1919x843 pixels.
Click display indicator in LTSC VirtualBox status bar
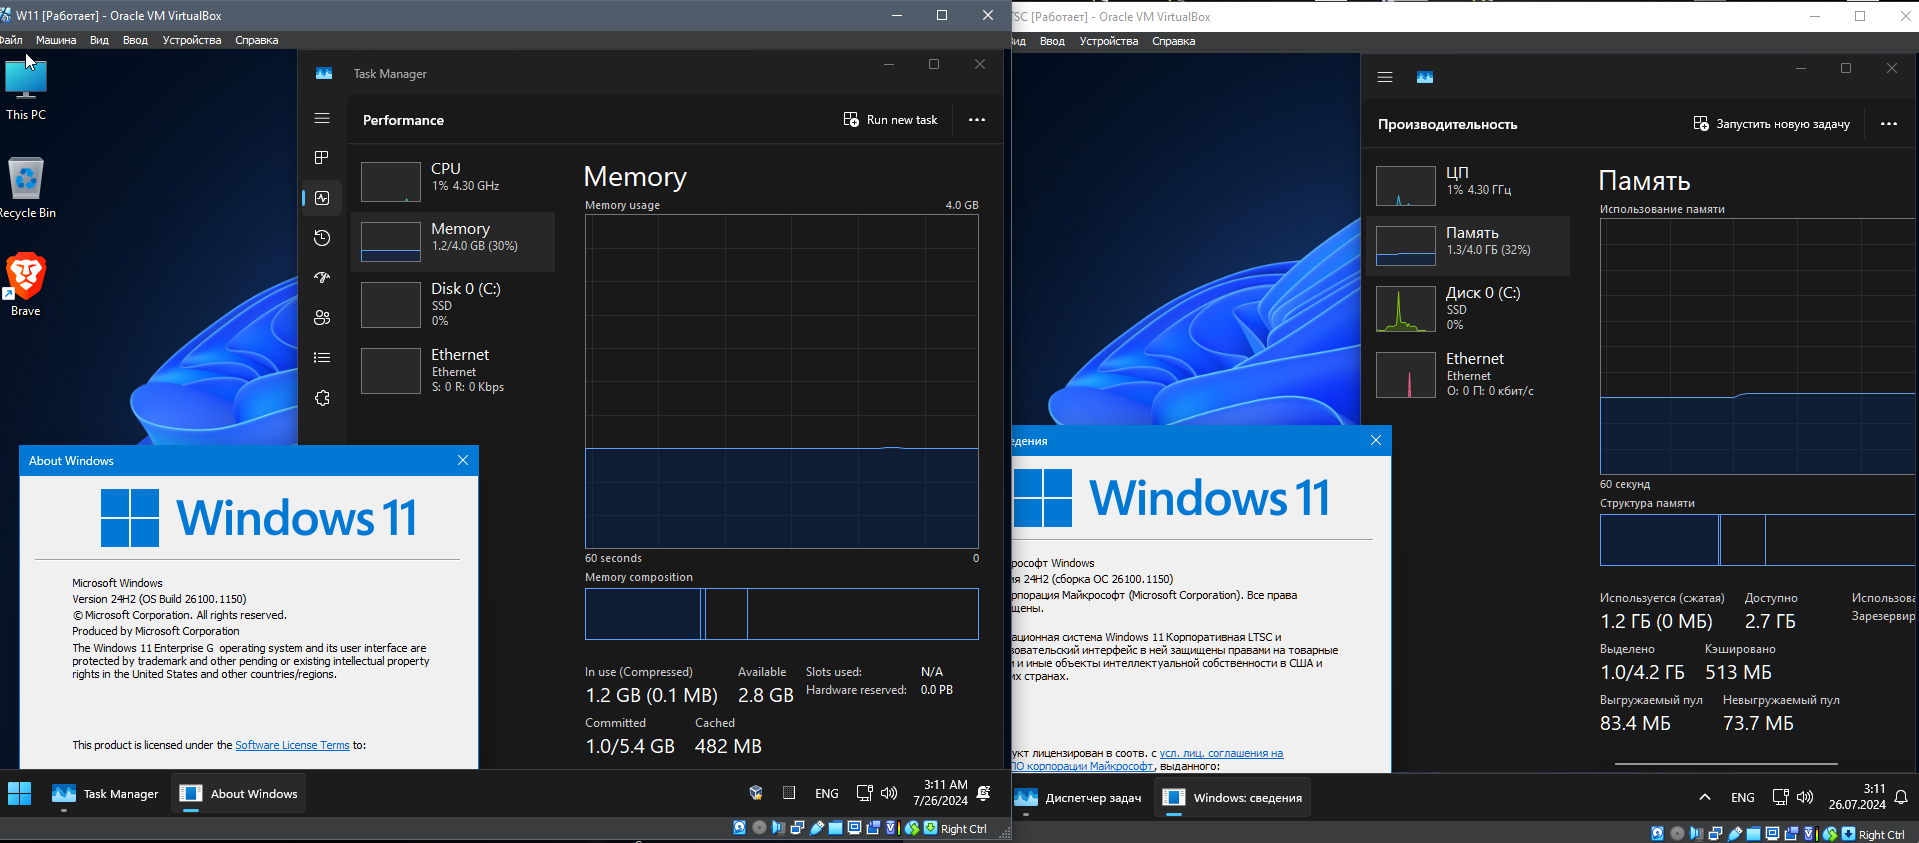point(1772,833)
